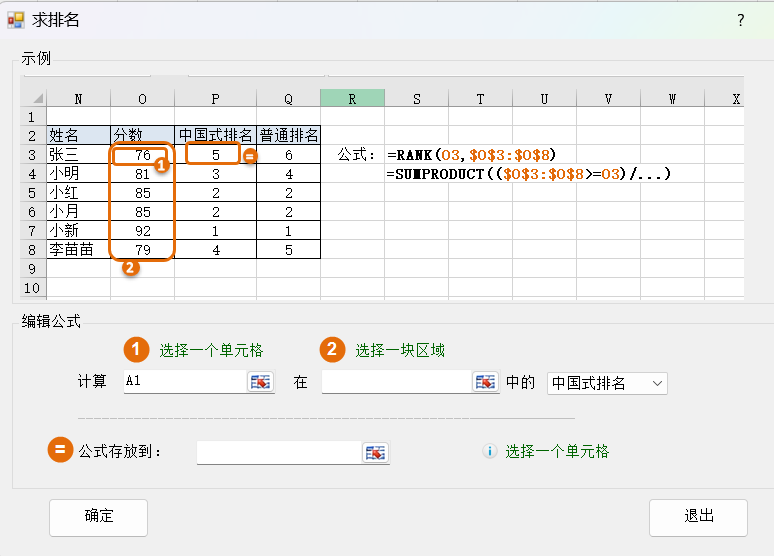Screen dimensions: 774x556
Task: Click the 退出 button
Action: coord(698,517)
